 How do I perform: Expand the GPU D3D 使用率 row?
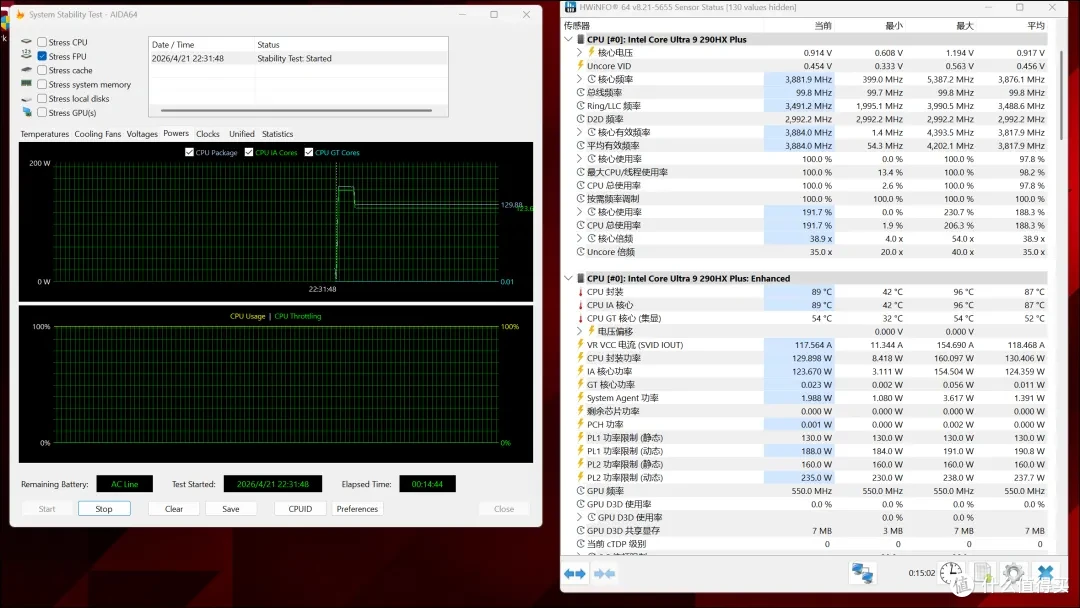(x=579, y=517)
